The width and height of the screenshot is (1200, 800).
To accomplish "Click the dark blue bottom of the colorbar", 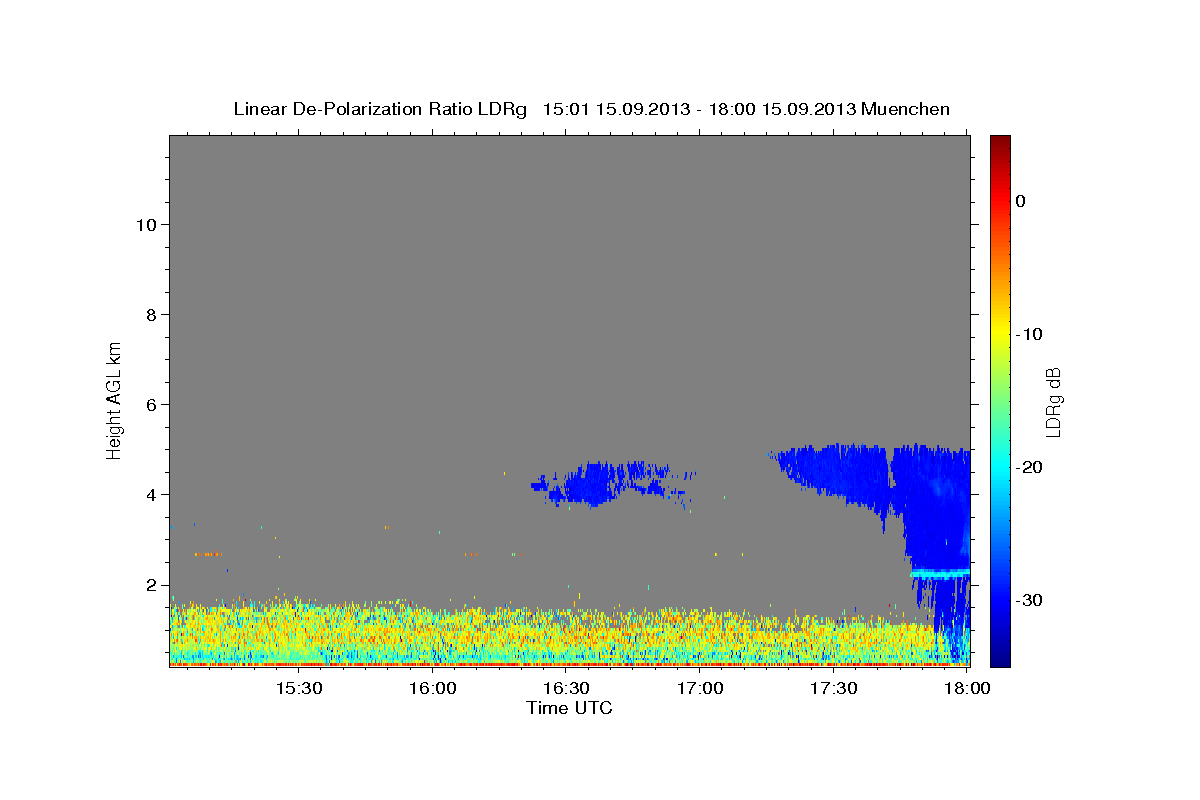I will (x=1000, y=655).
